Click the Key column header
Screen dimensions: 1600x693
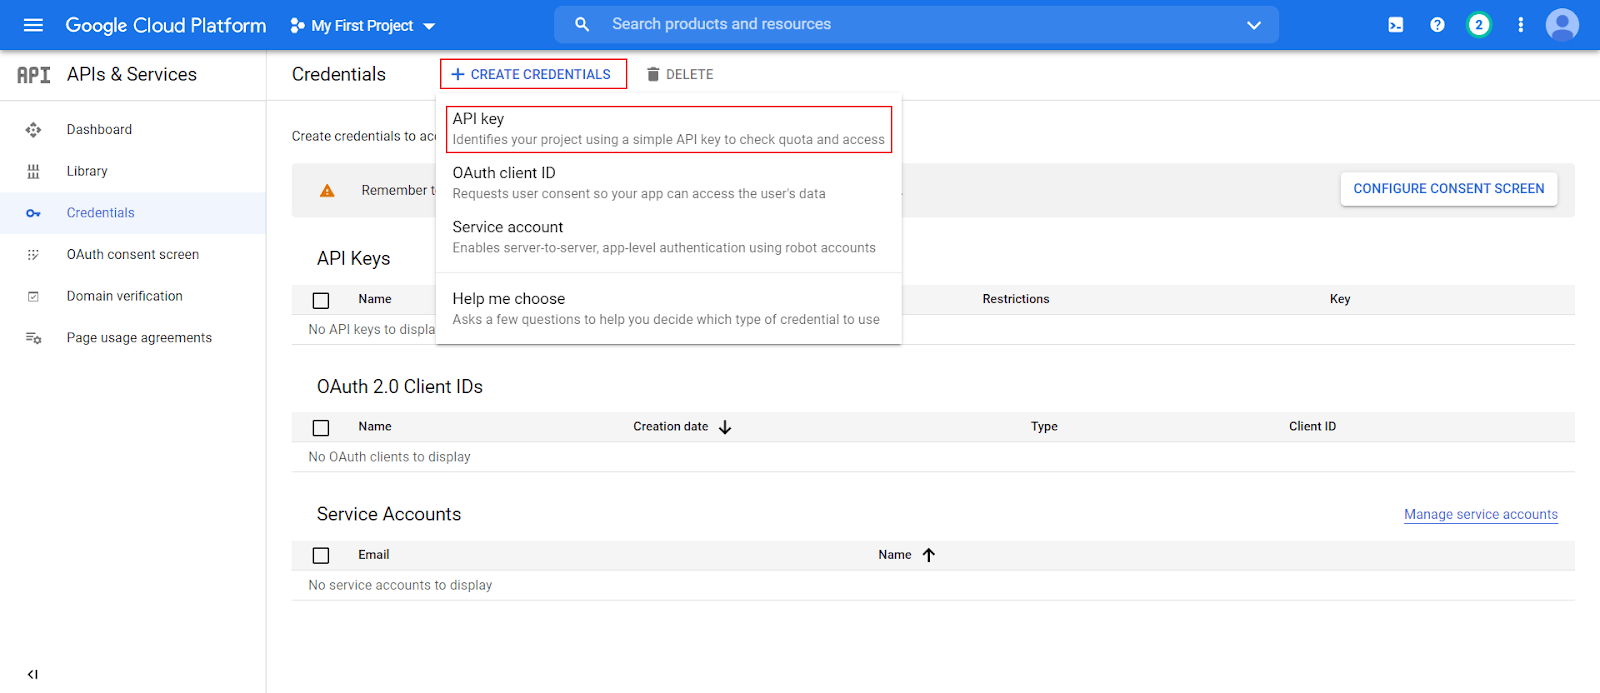click(x=1340, y=299)
